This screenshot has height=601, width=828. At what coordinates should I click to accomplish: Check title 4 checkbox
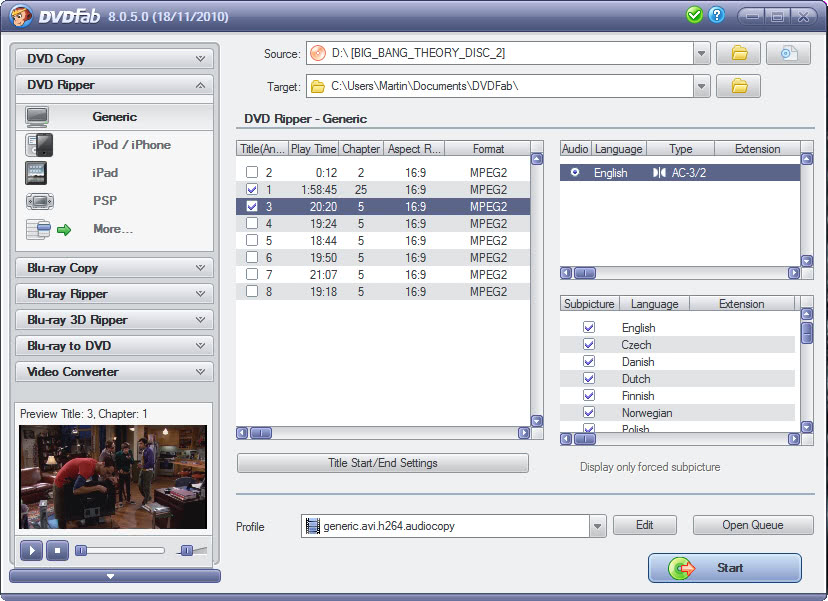[x=252, y=223]
